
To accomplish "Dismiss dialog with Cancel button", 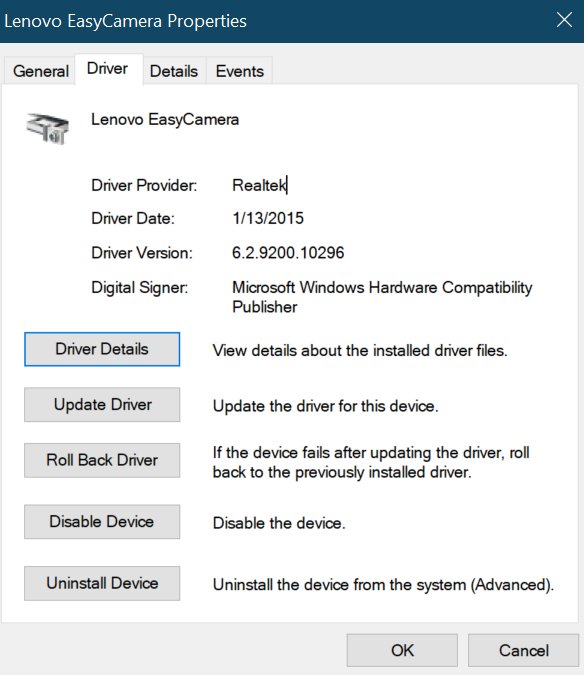I will [524, 650].
